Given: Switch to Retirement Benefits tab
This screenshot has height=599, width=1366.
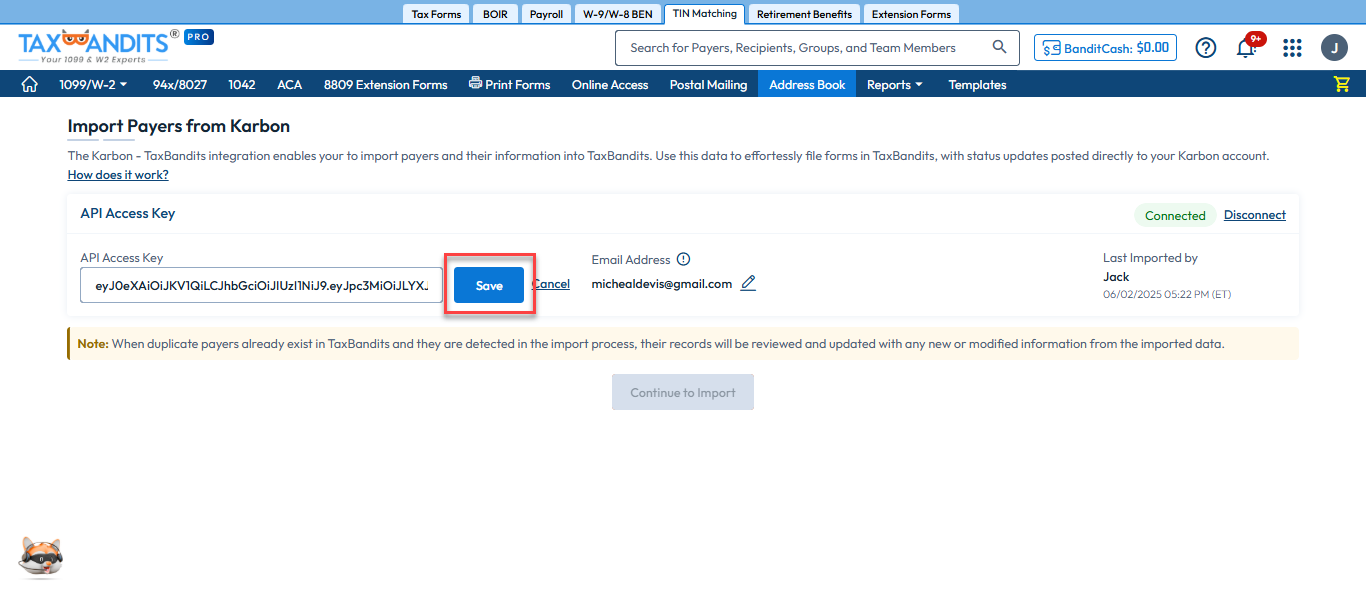Looking at the screenshot, I should point(804,14).
